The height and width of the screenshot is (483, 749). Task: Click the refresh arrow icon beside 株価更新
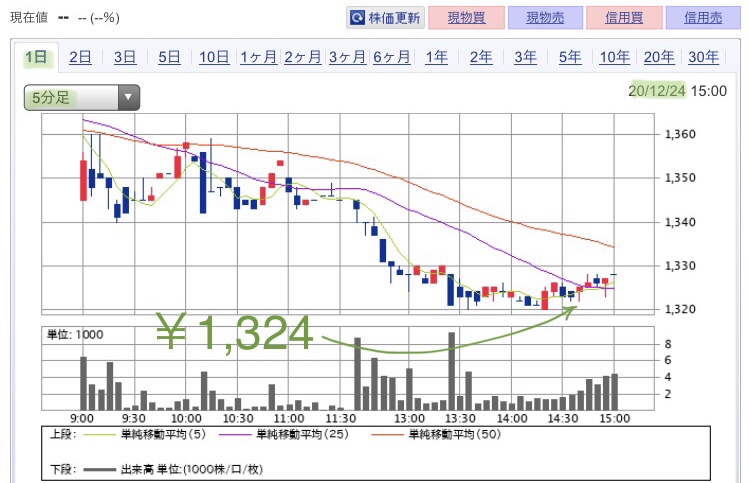click(357, 18)
